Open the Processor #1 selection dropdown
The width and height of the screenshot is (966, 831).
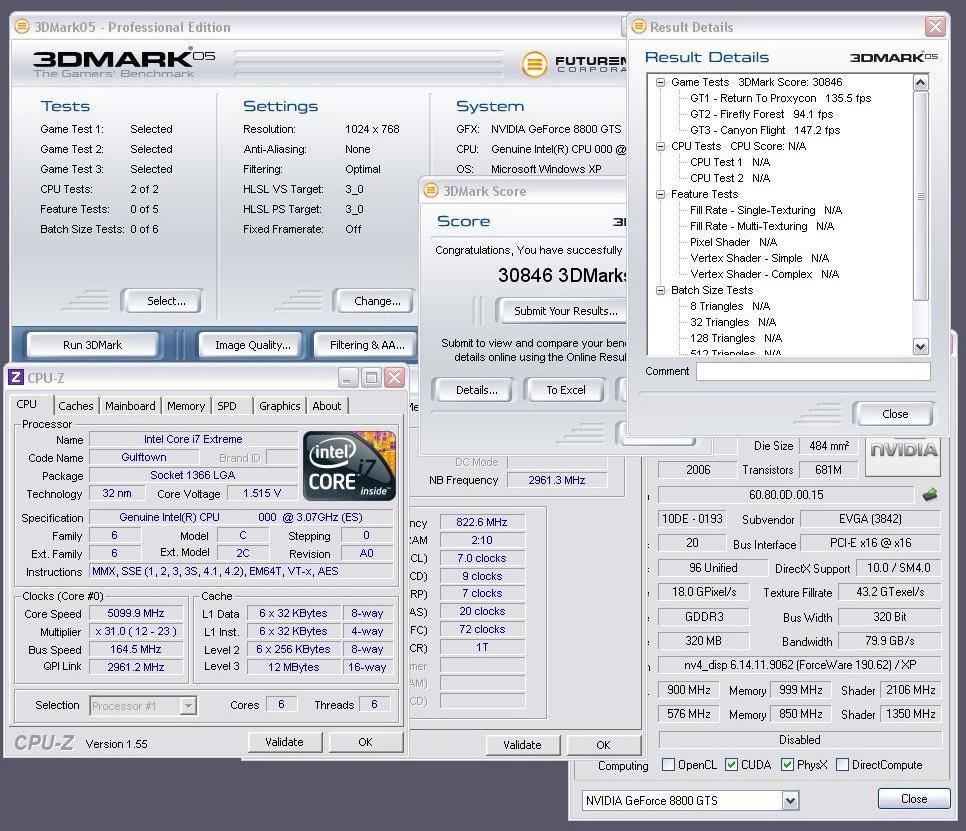click(189, 705)
